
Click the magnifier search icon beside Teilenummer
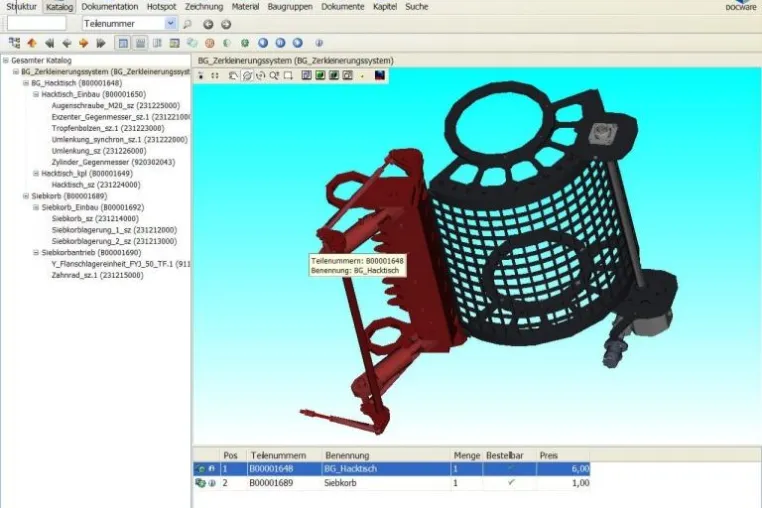(x=187, y=24)
